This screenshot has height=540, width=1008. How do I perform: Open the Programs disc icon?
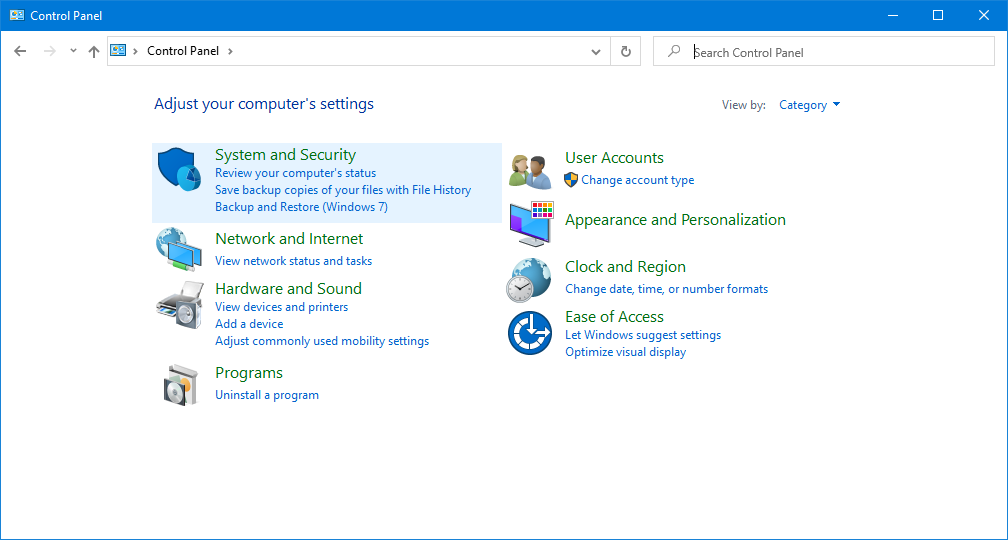point(179,384)
